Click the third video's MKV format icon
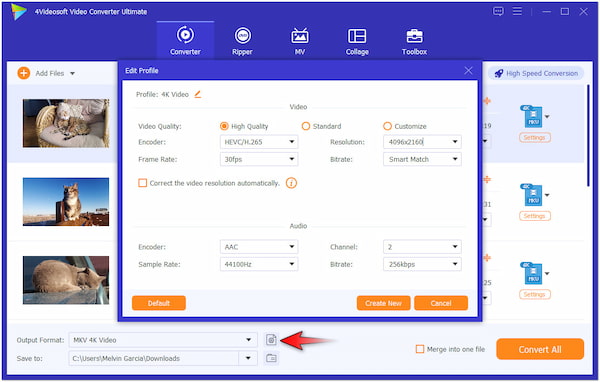600x382 pixels. coord(532,273)
